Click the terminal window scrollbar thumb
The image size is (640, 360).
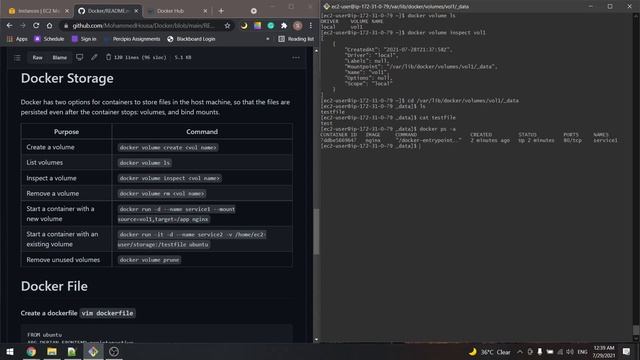click(636, 330)
